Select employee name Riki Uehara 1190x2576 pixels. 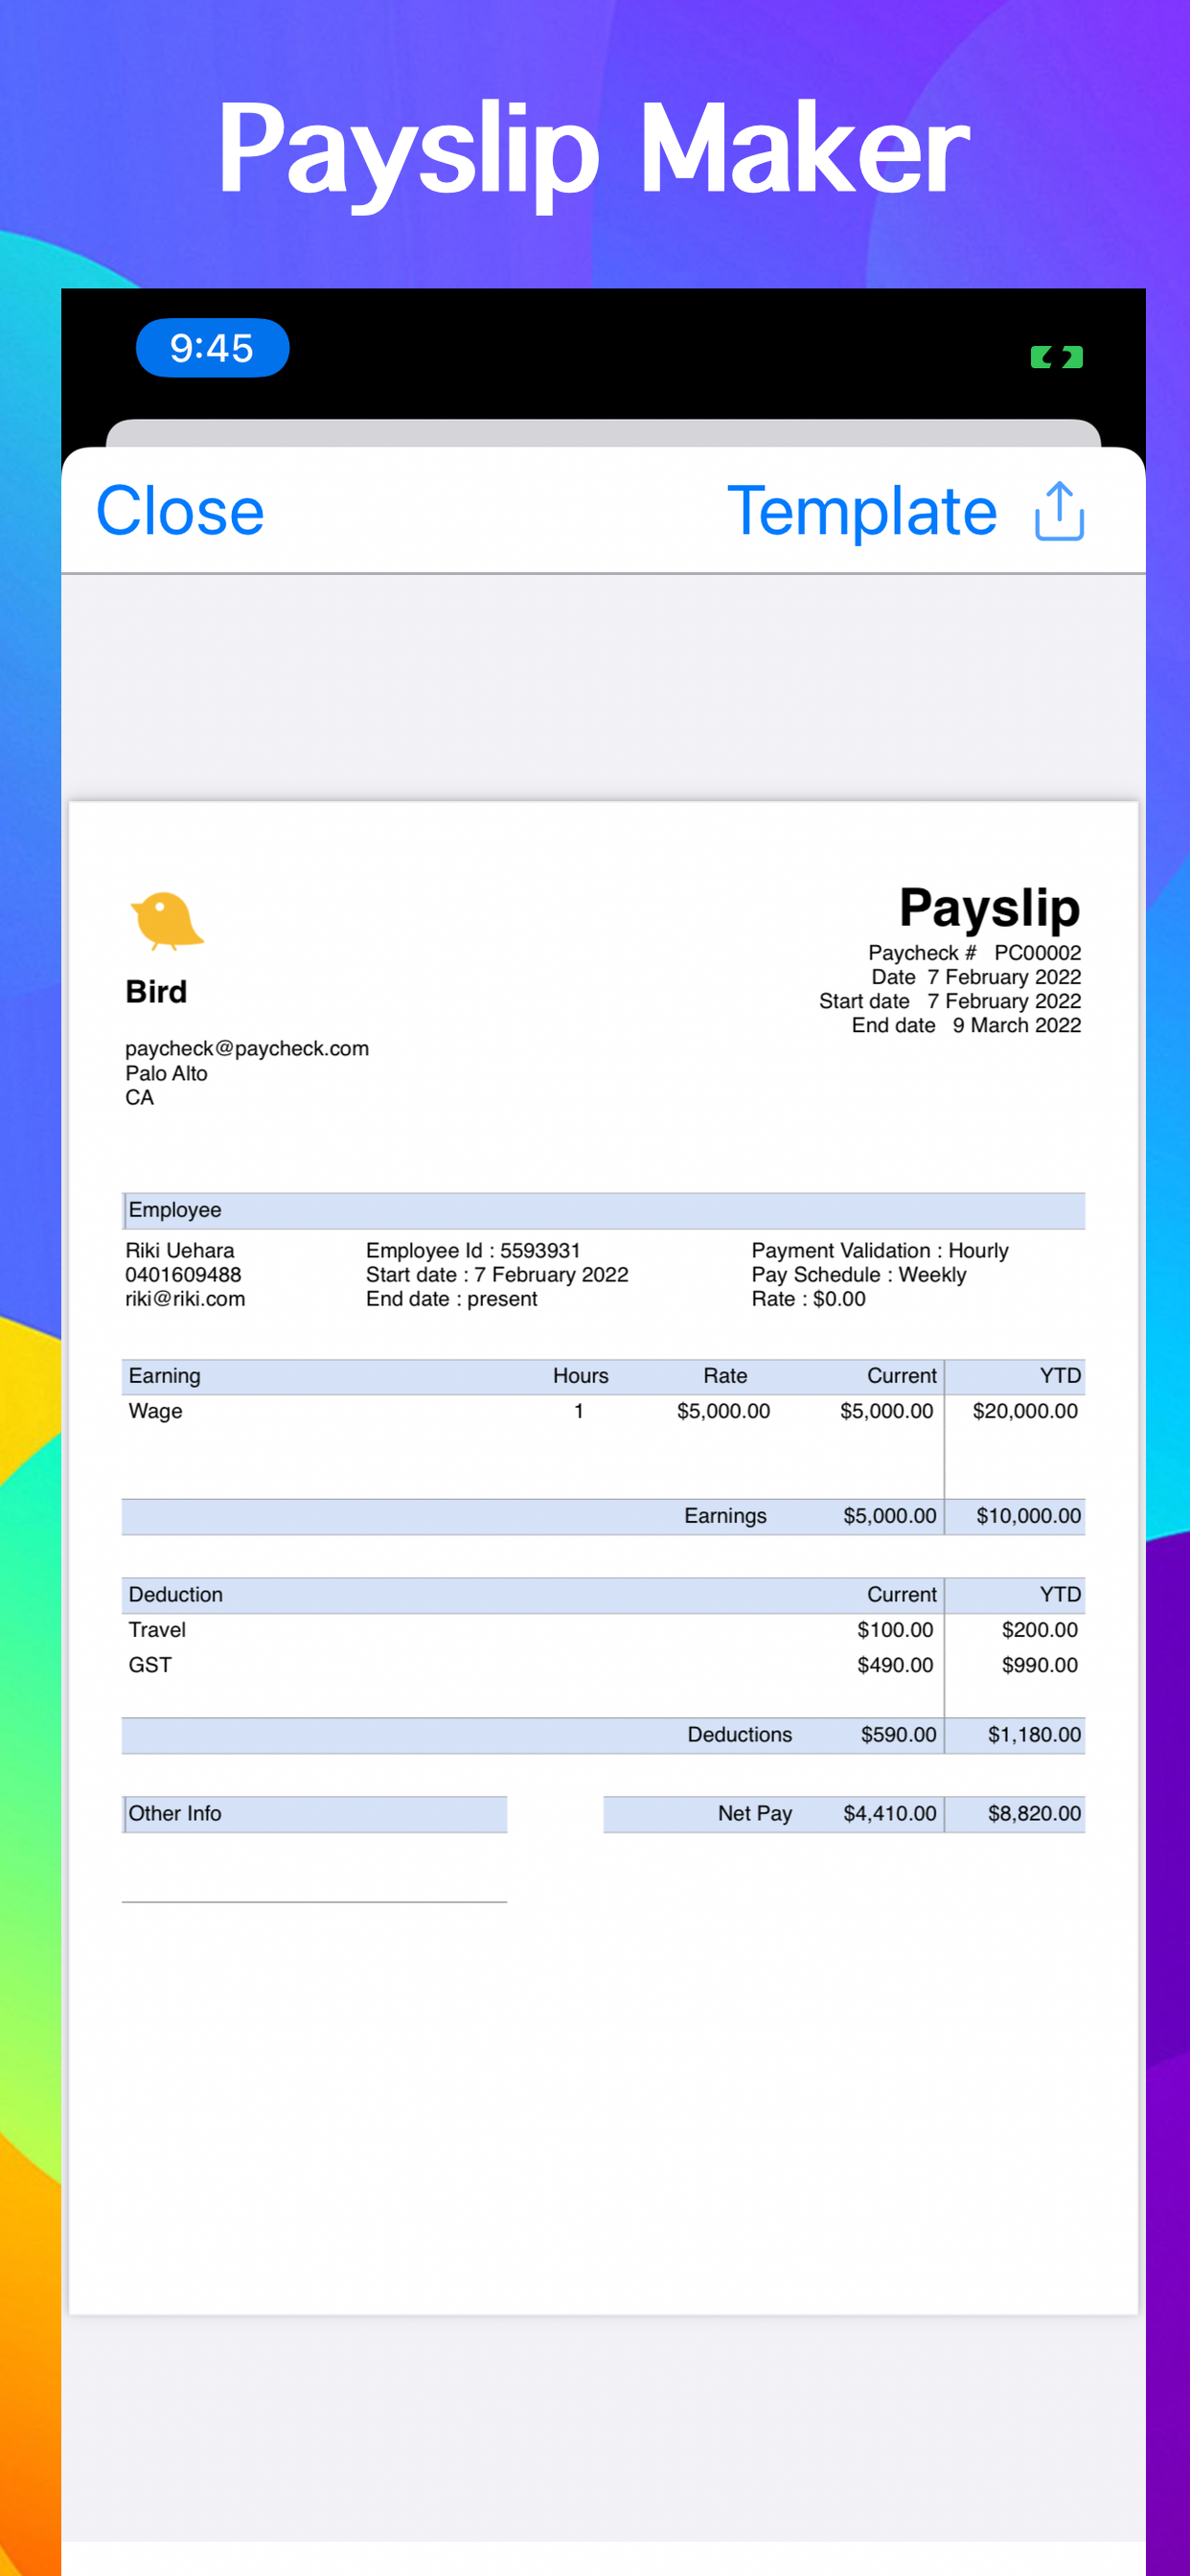point(180,1250)
